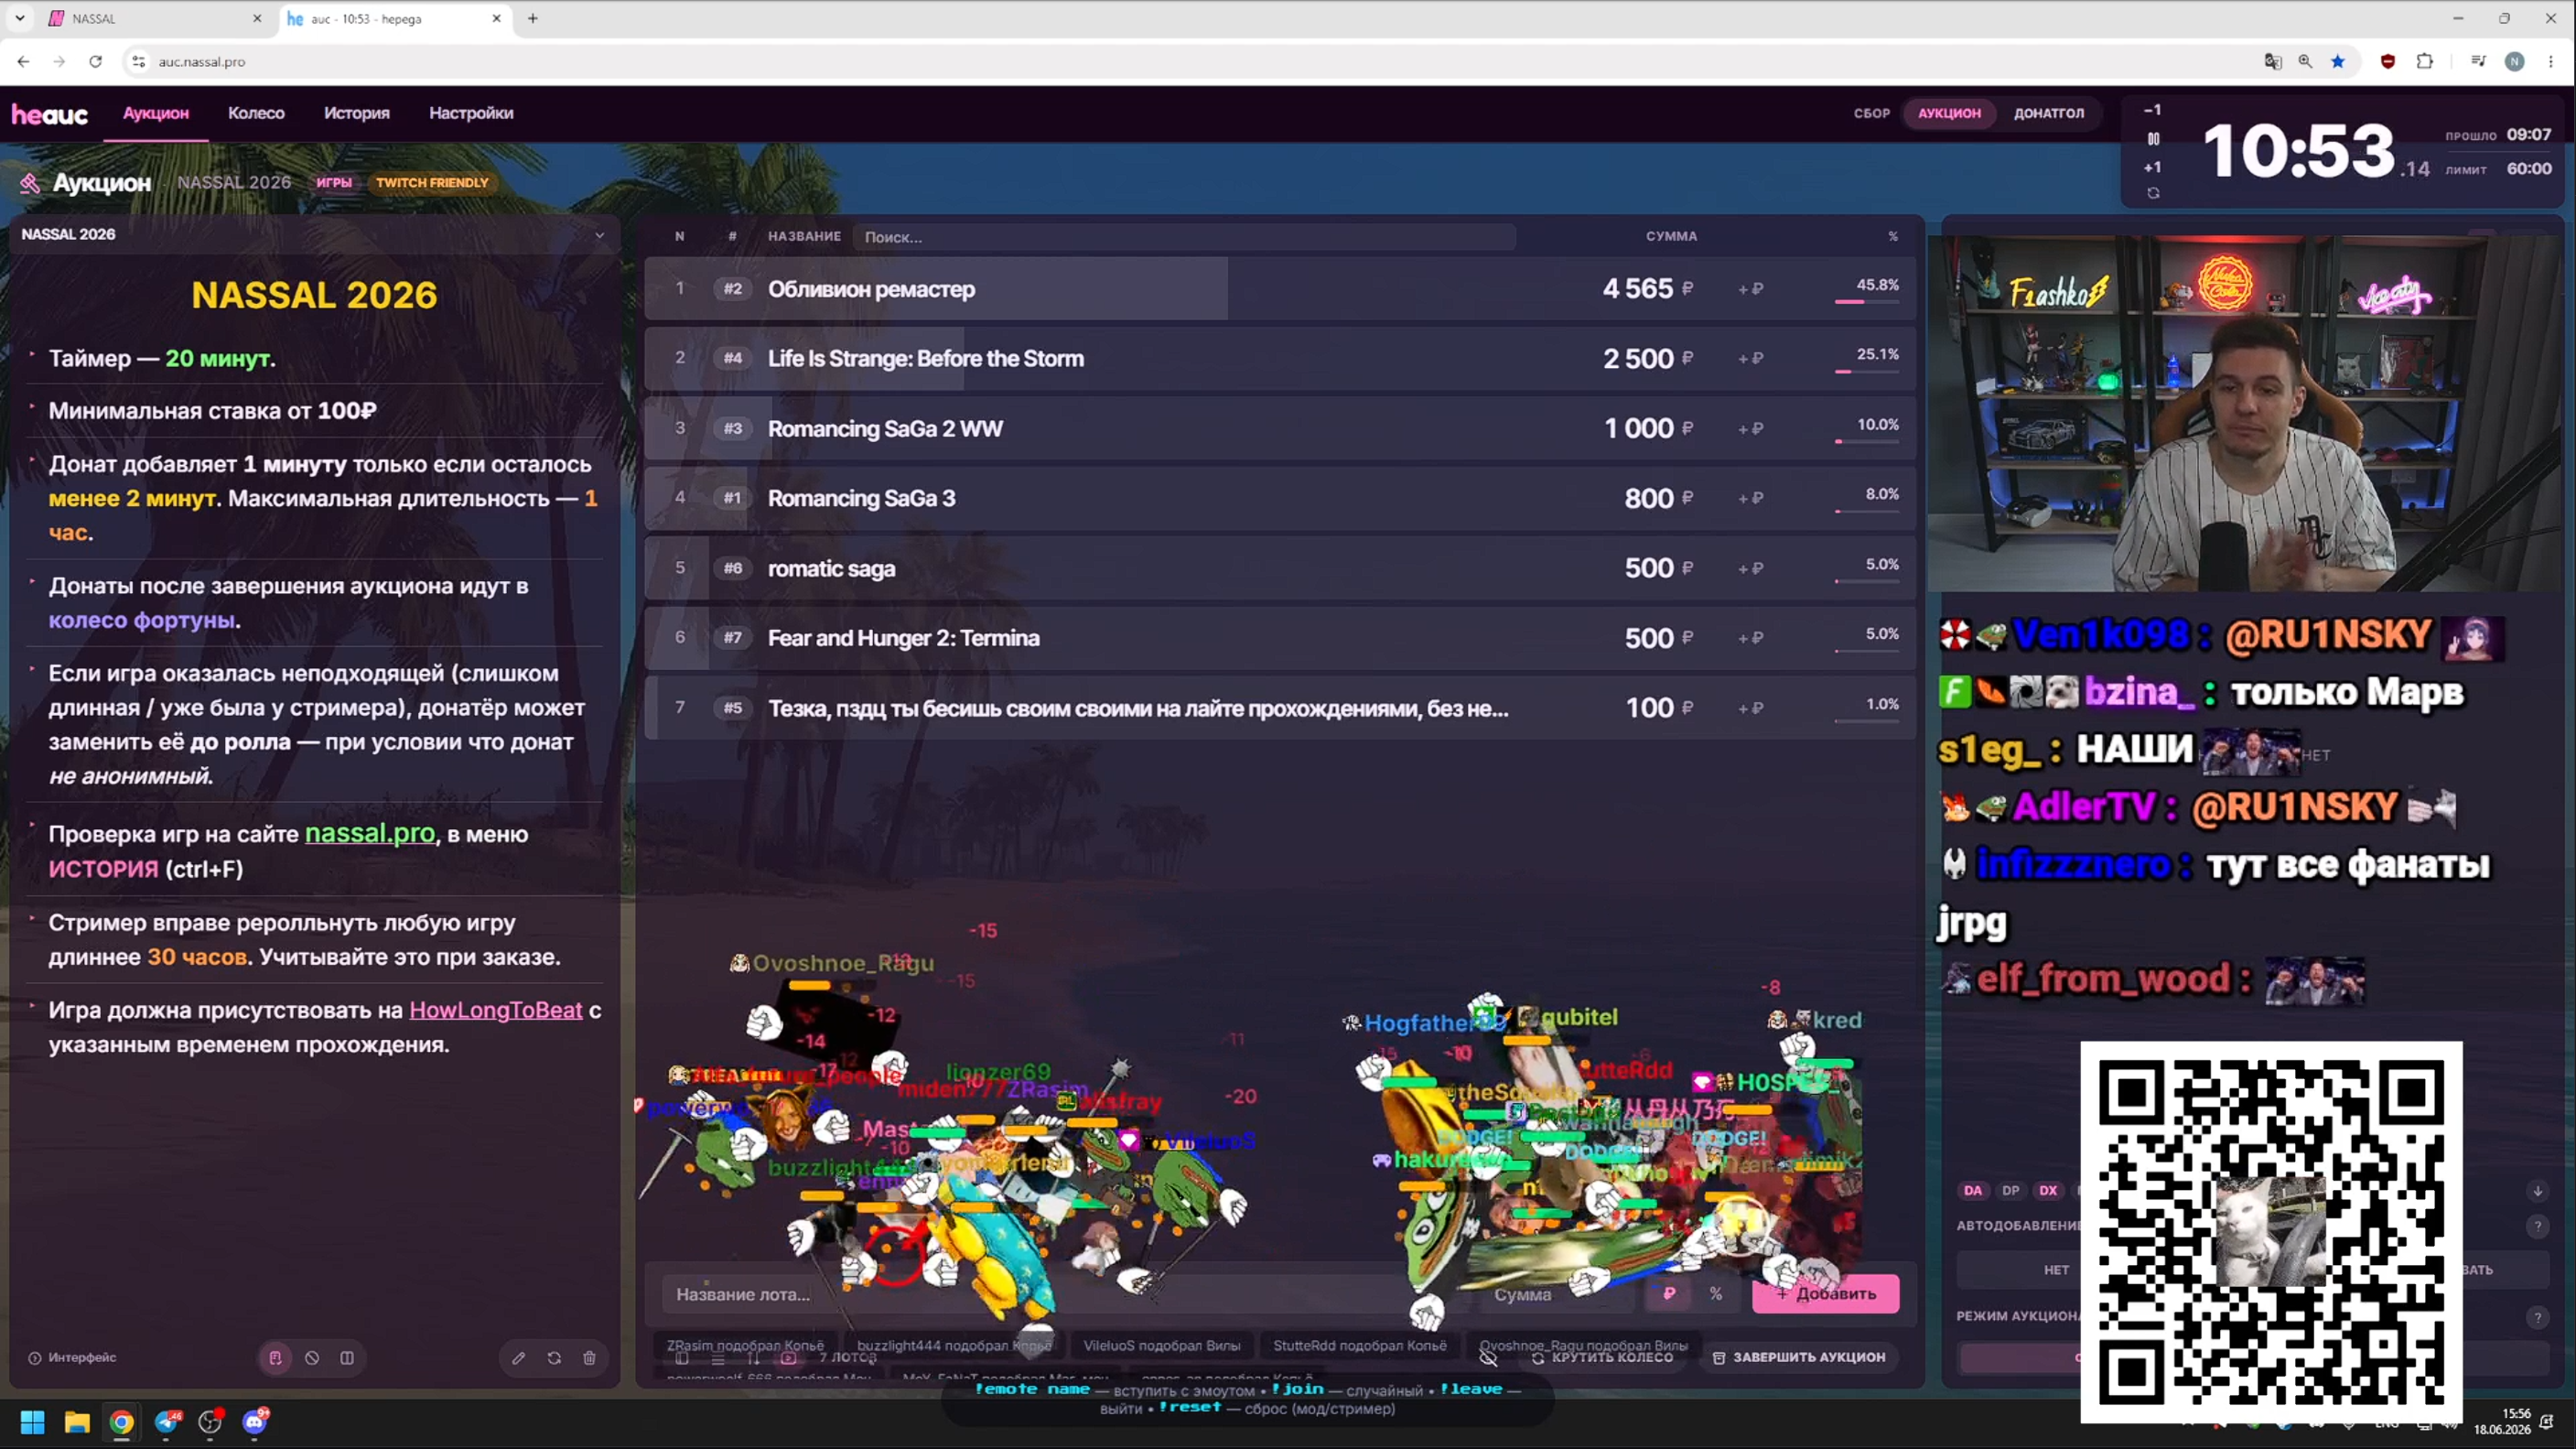Switch mode to Донатгол
The width and height of the screenshot is (2576, 1449).
(x=2049, y=113)
